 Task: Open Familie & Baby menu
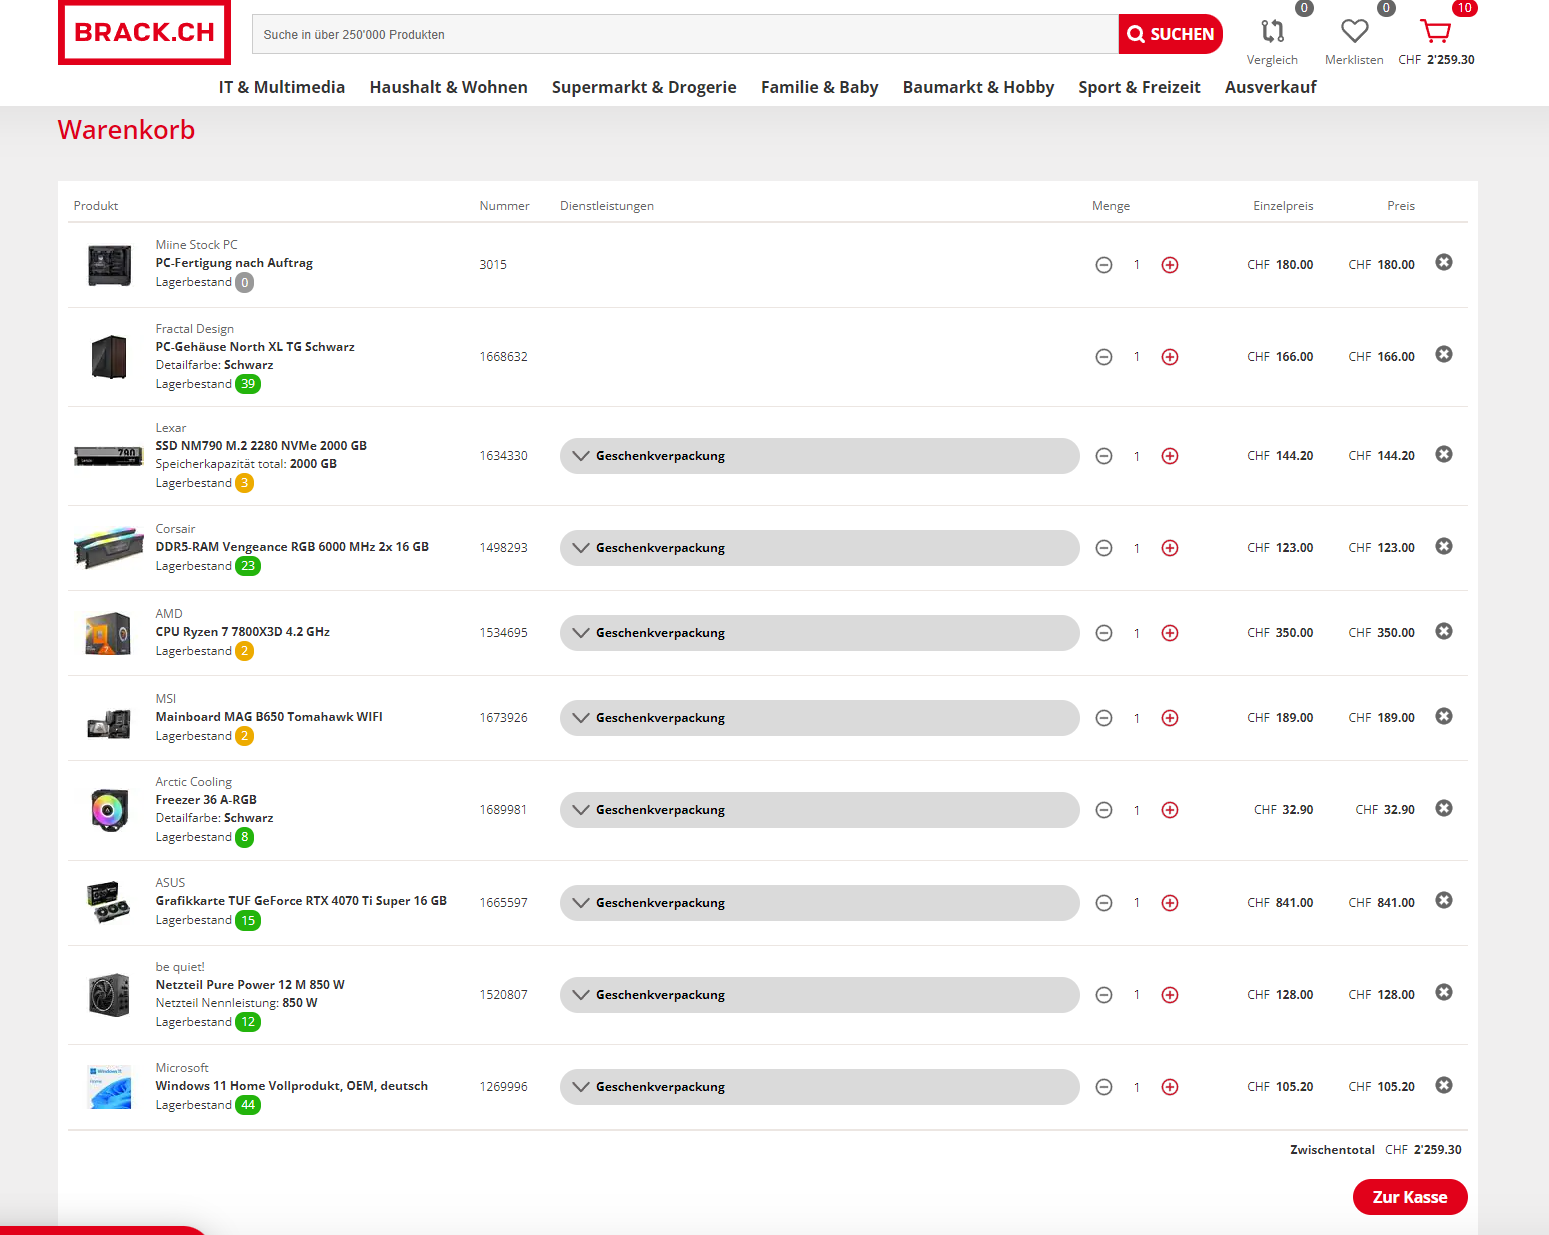pyautogui.click(x=819, y=87)
